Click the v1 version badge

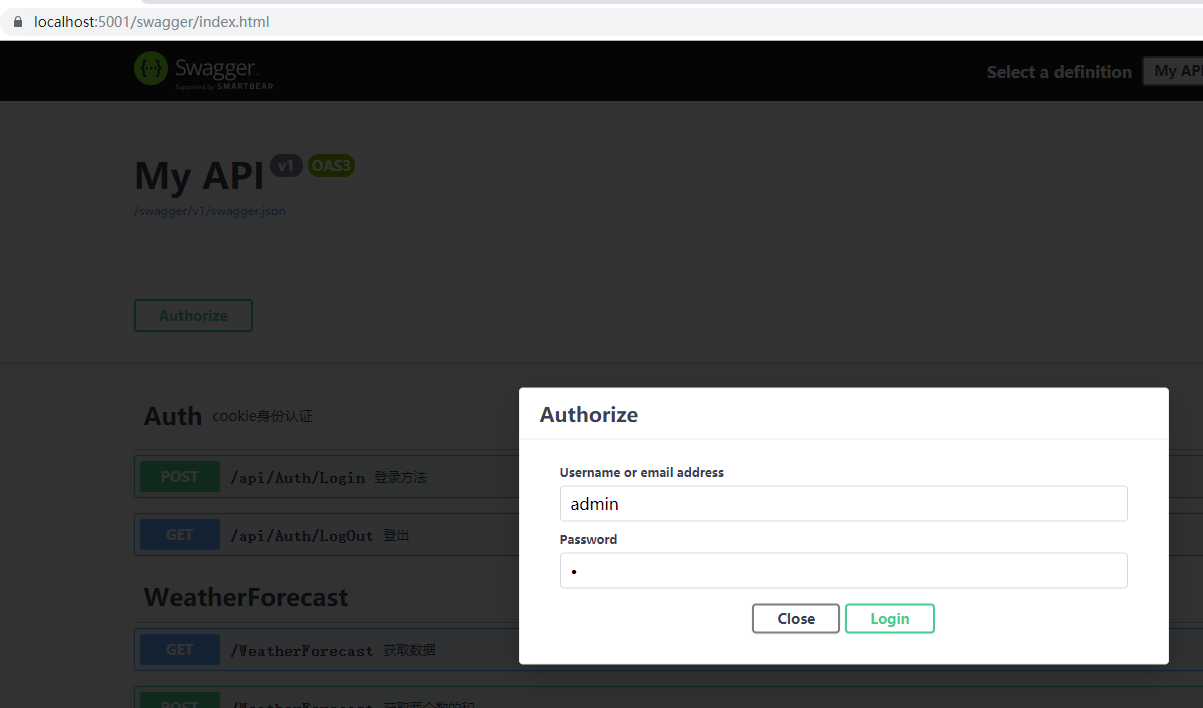(x=286, y=165)
